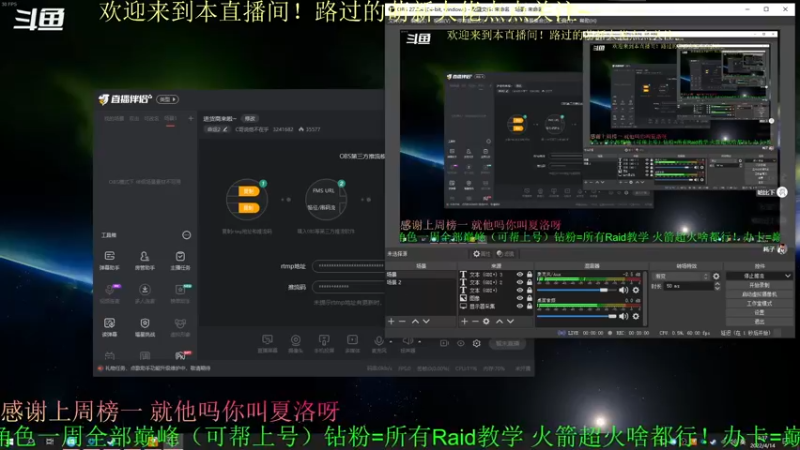Mute the 麦克风/Aux channel in OBS mixer

(x=623, y=290)
